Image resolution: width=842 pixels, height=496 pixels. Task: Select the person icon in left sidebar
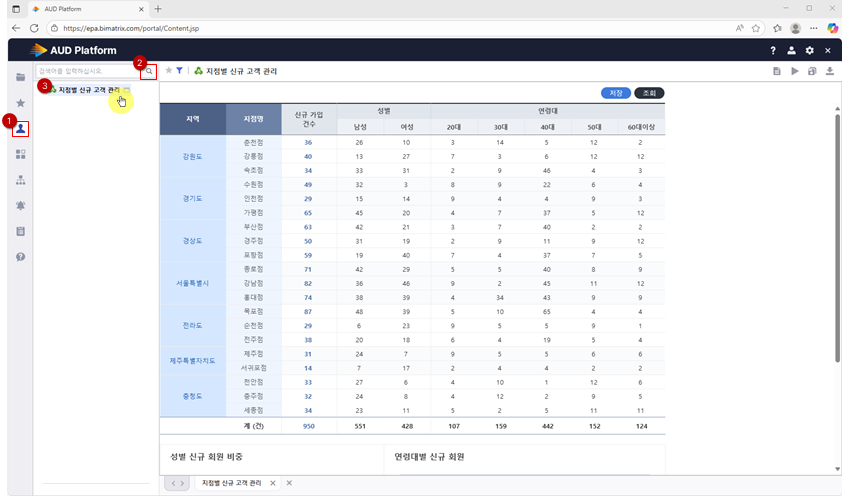point(21,128)
